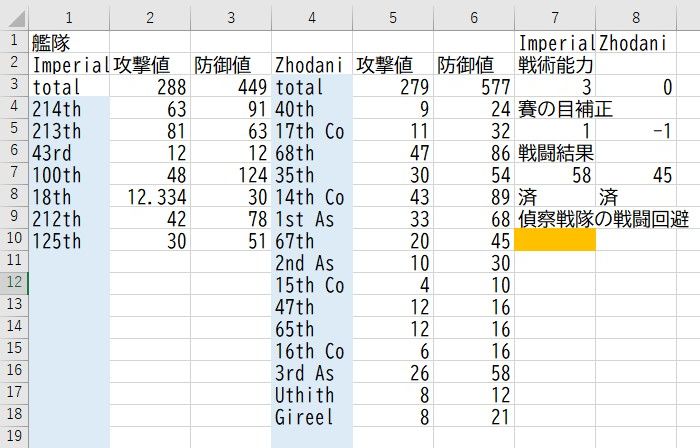
Task: Click the 100th fleet name cell
Action: coord(69,174)
